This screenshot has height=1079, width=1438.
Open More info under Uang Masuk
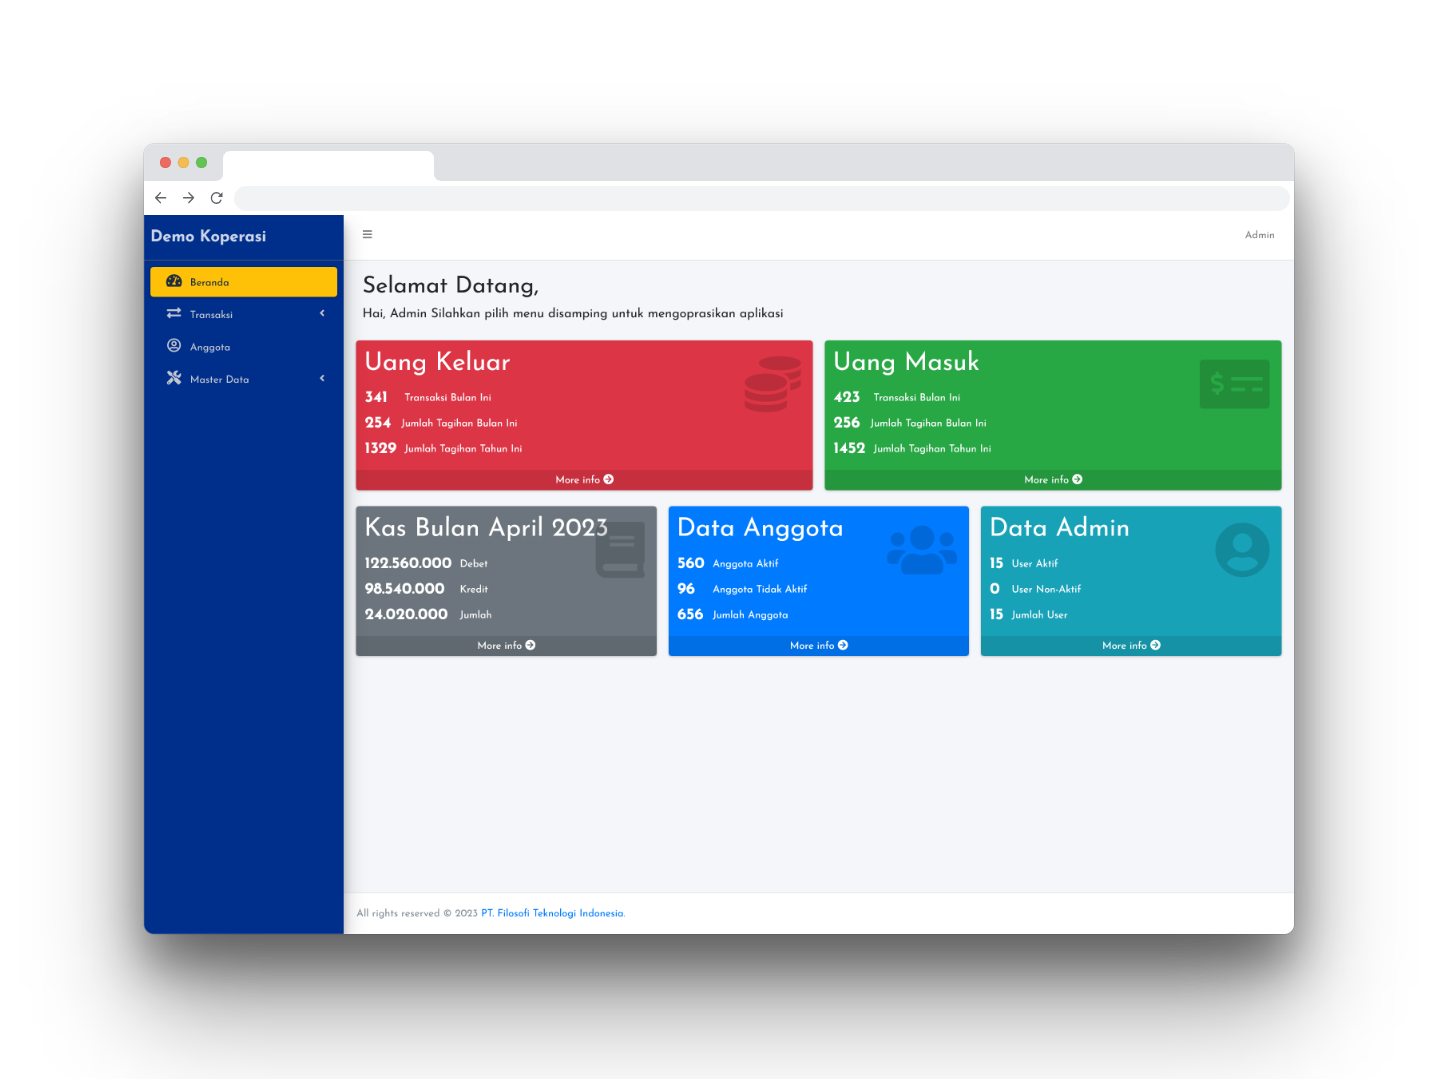[1053, 480]
